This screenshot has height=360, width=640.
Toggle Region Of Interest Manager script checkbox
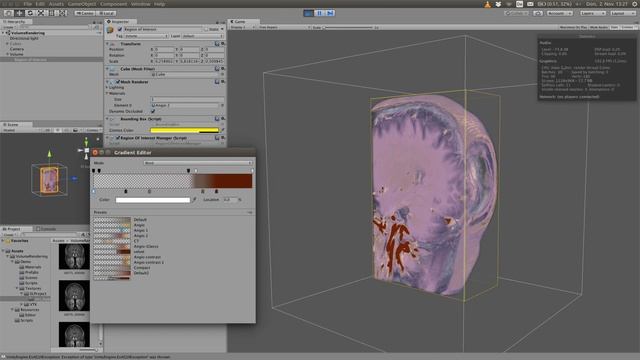pos(118,138)
